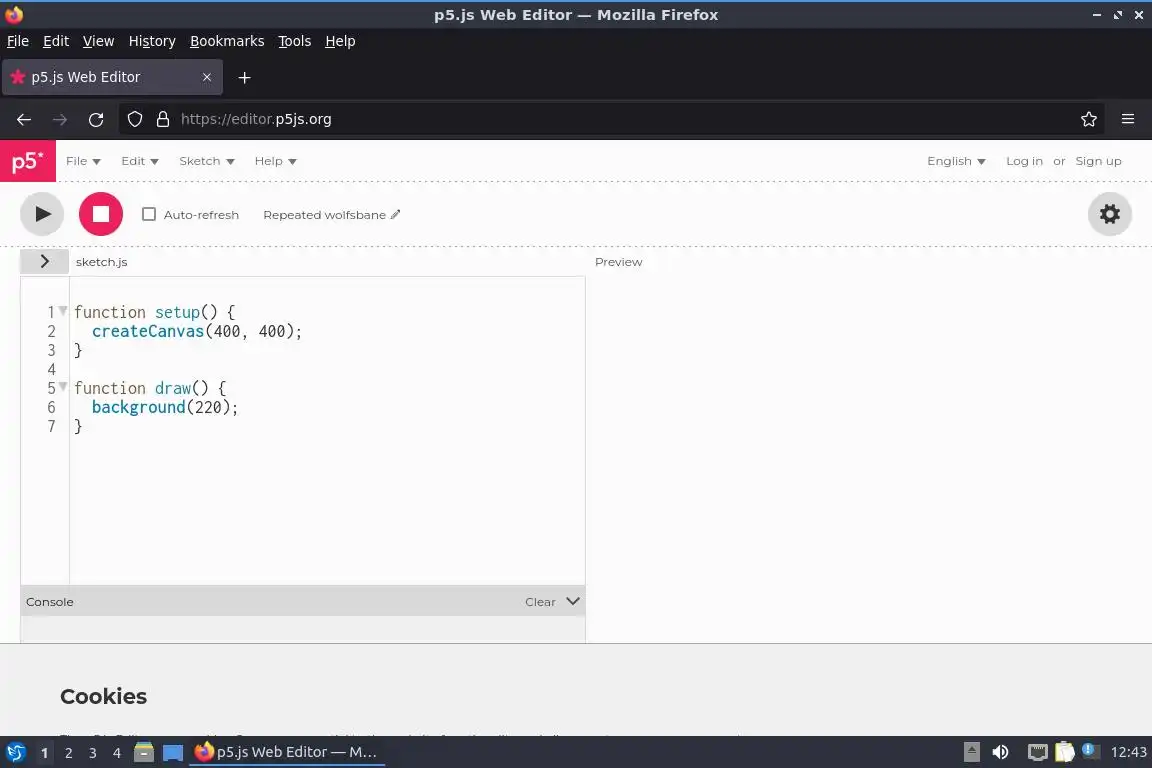The image size is (1152, 768).
Task: Open Firefox hamburger application menu
Action: point(1128,119)
